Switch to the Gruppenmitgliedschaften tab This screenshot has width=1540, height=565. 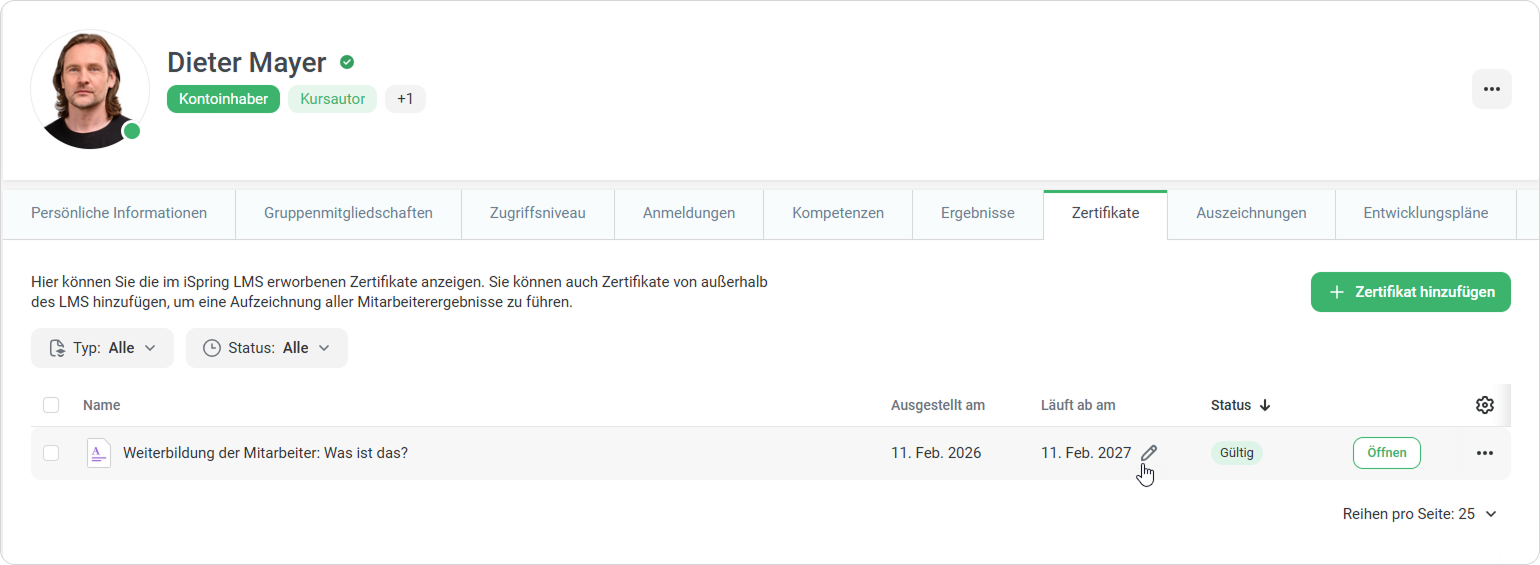coord(348,213)
